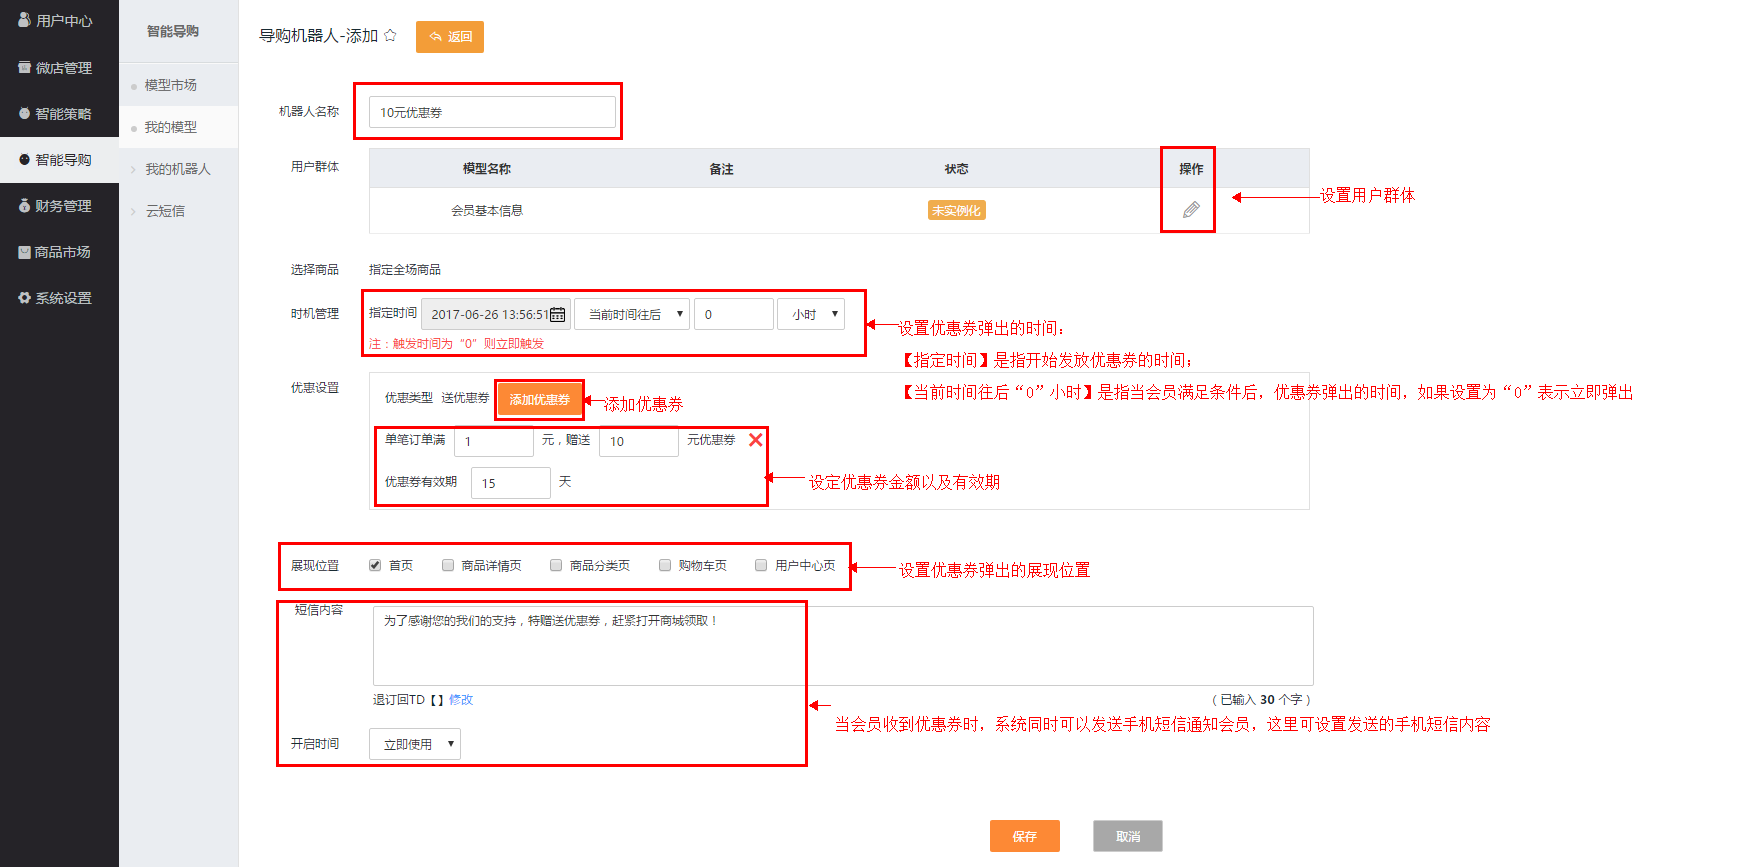Open the 小时 unit dropdown
The width and height of the screenshot is (1745, 867).
tap(812, 314)
